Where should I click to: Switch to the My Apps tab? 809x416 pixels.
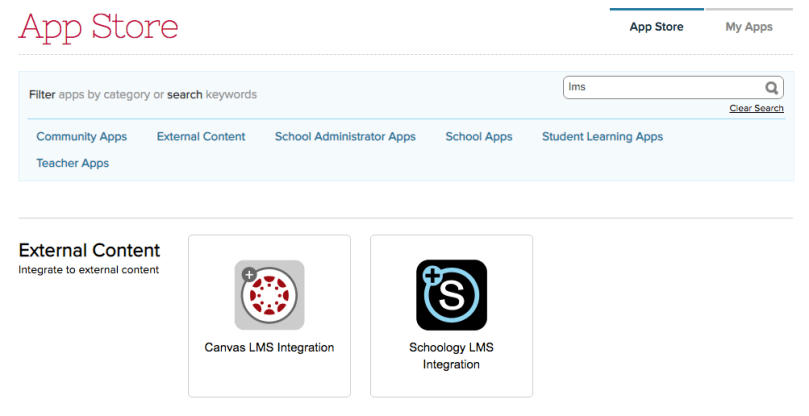click(749, 27)
